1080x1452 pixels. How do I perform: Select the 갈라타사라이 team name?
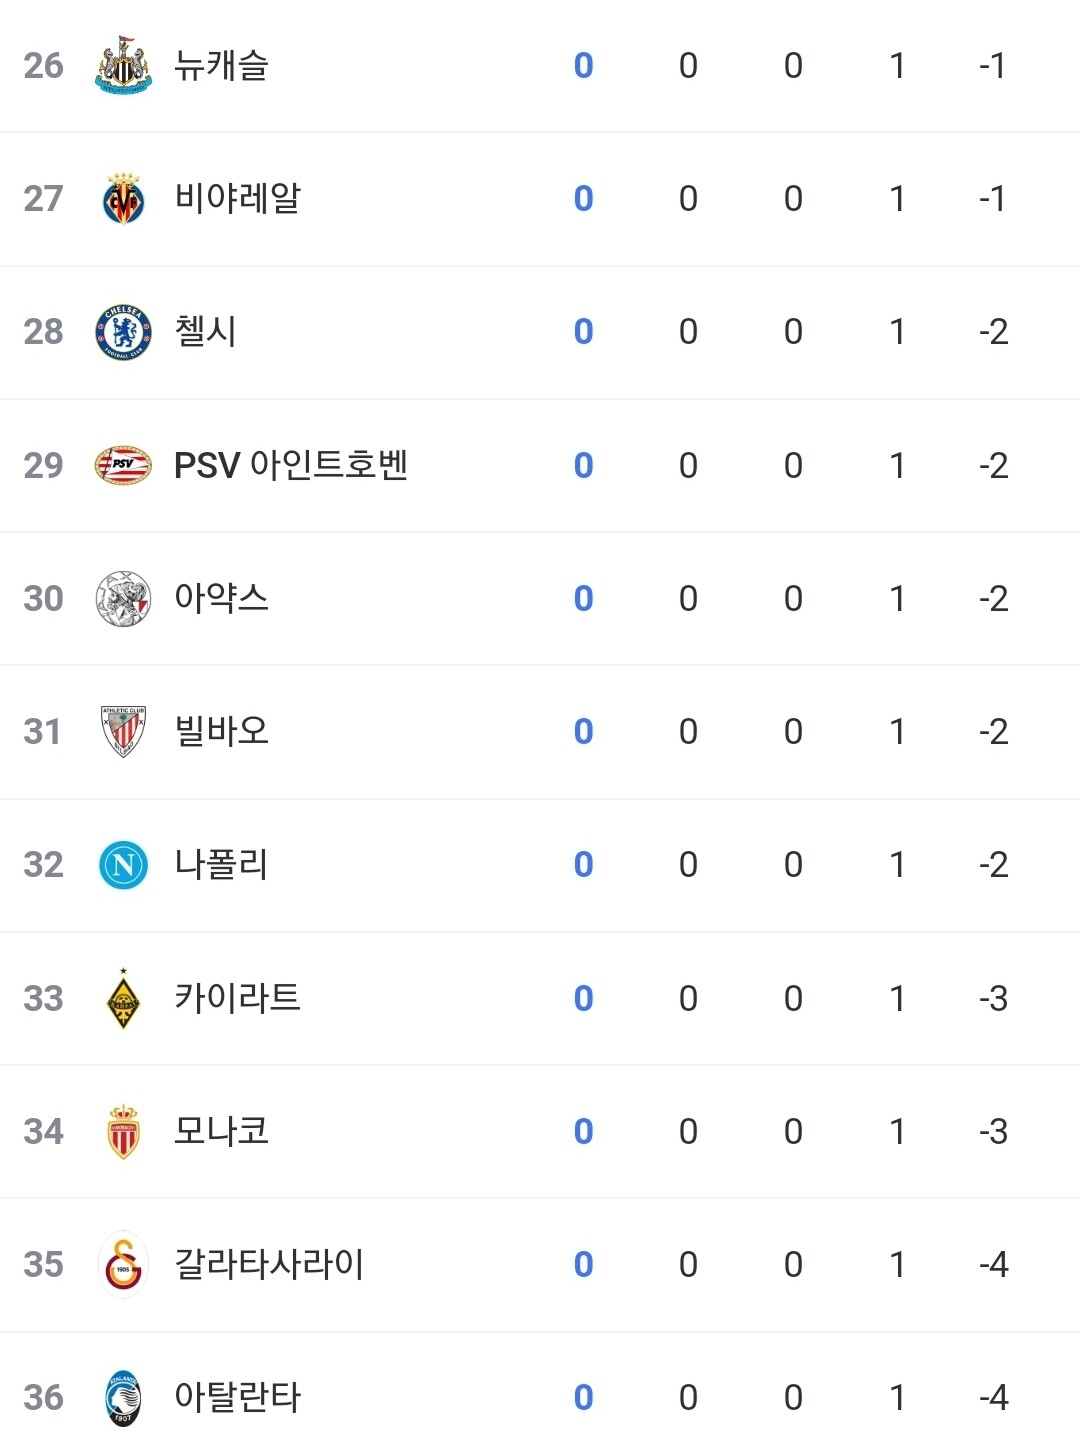click(x=269, y=1265)
